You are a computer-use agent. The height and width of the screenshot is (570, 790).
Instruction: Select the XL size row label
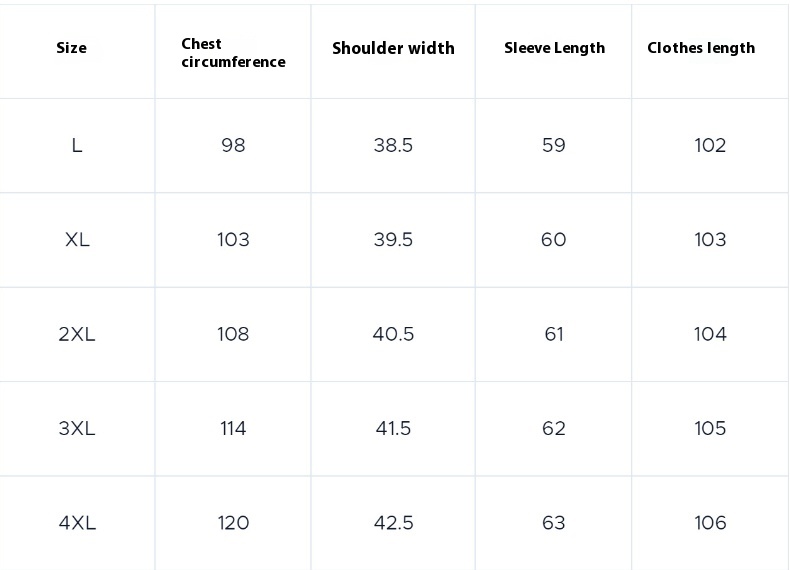[77, 240]
